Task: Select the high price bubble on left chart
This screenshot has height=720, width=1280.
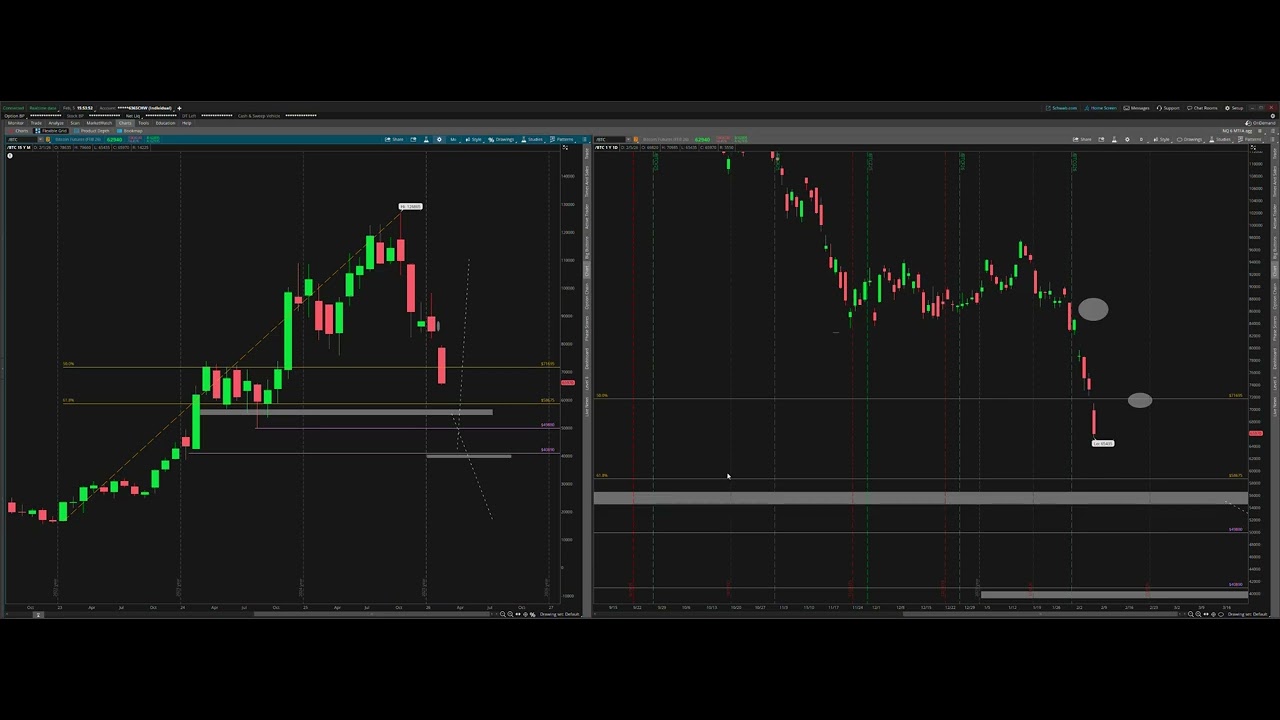Action: click(x=411, y=206)
